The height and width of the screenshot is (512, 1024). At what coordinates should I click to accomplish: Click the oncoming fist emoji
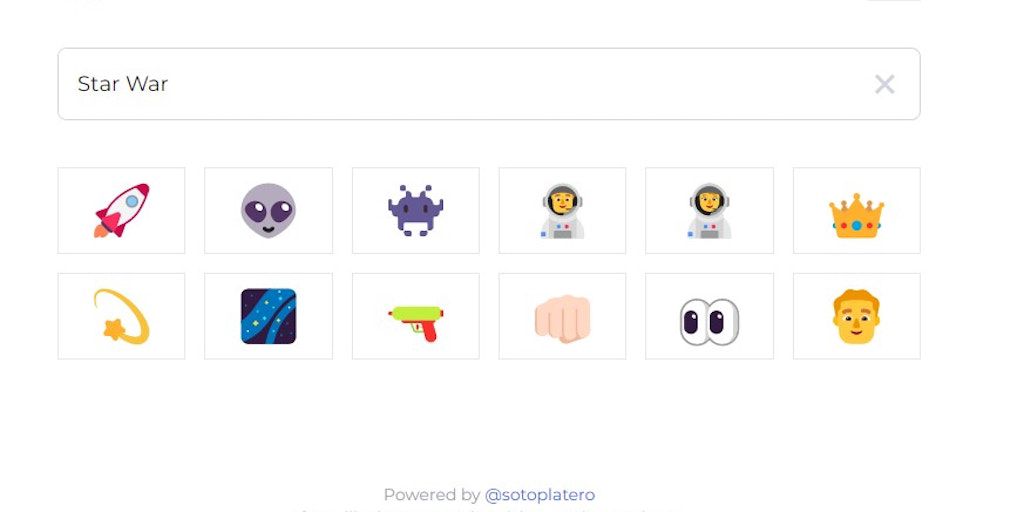coord(562,319)
